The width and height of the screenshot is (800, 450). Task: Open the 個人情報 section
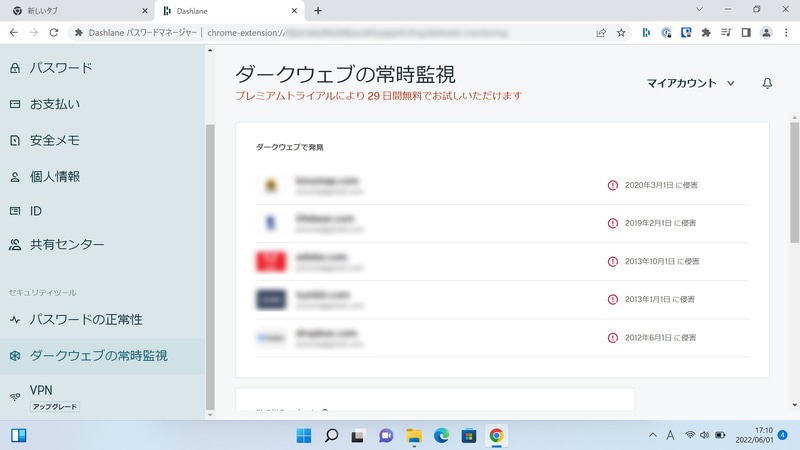55,177
